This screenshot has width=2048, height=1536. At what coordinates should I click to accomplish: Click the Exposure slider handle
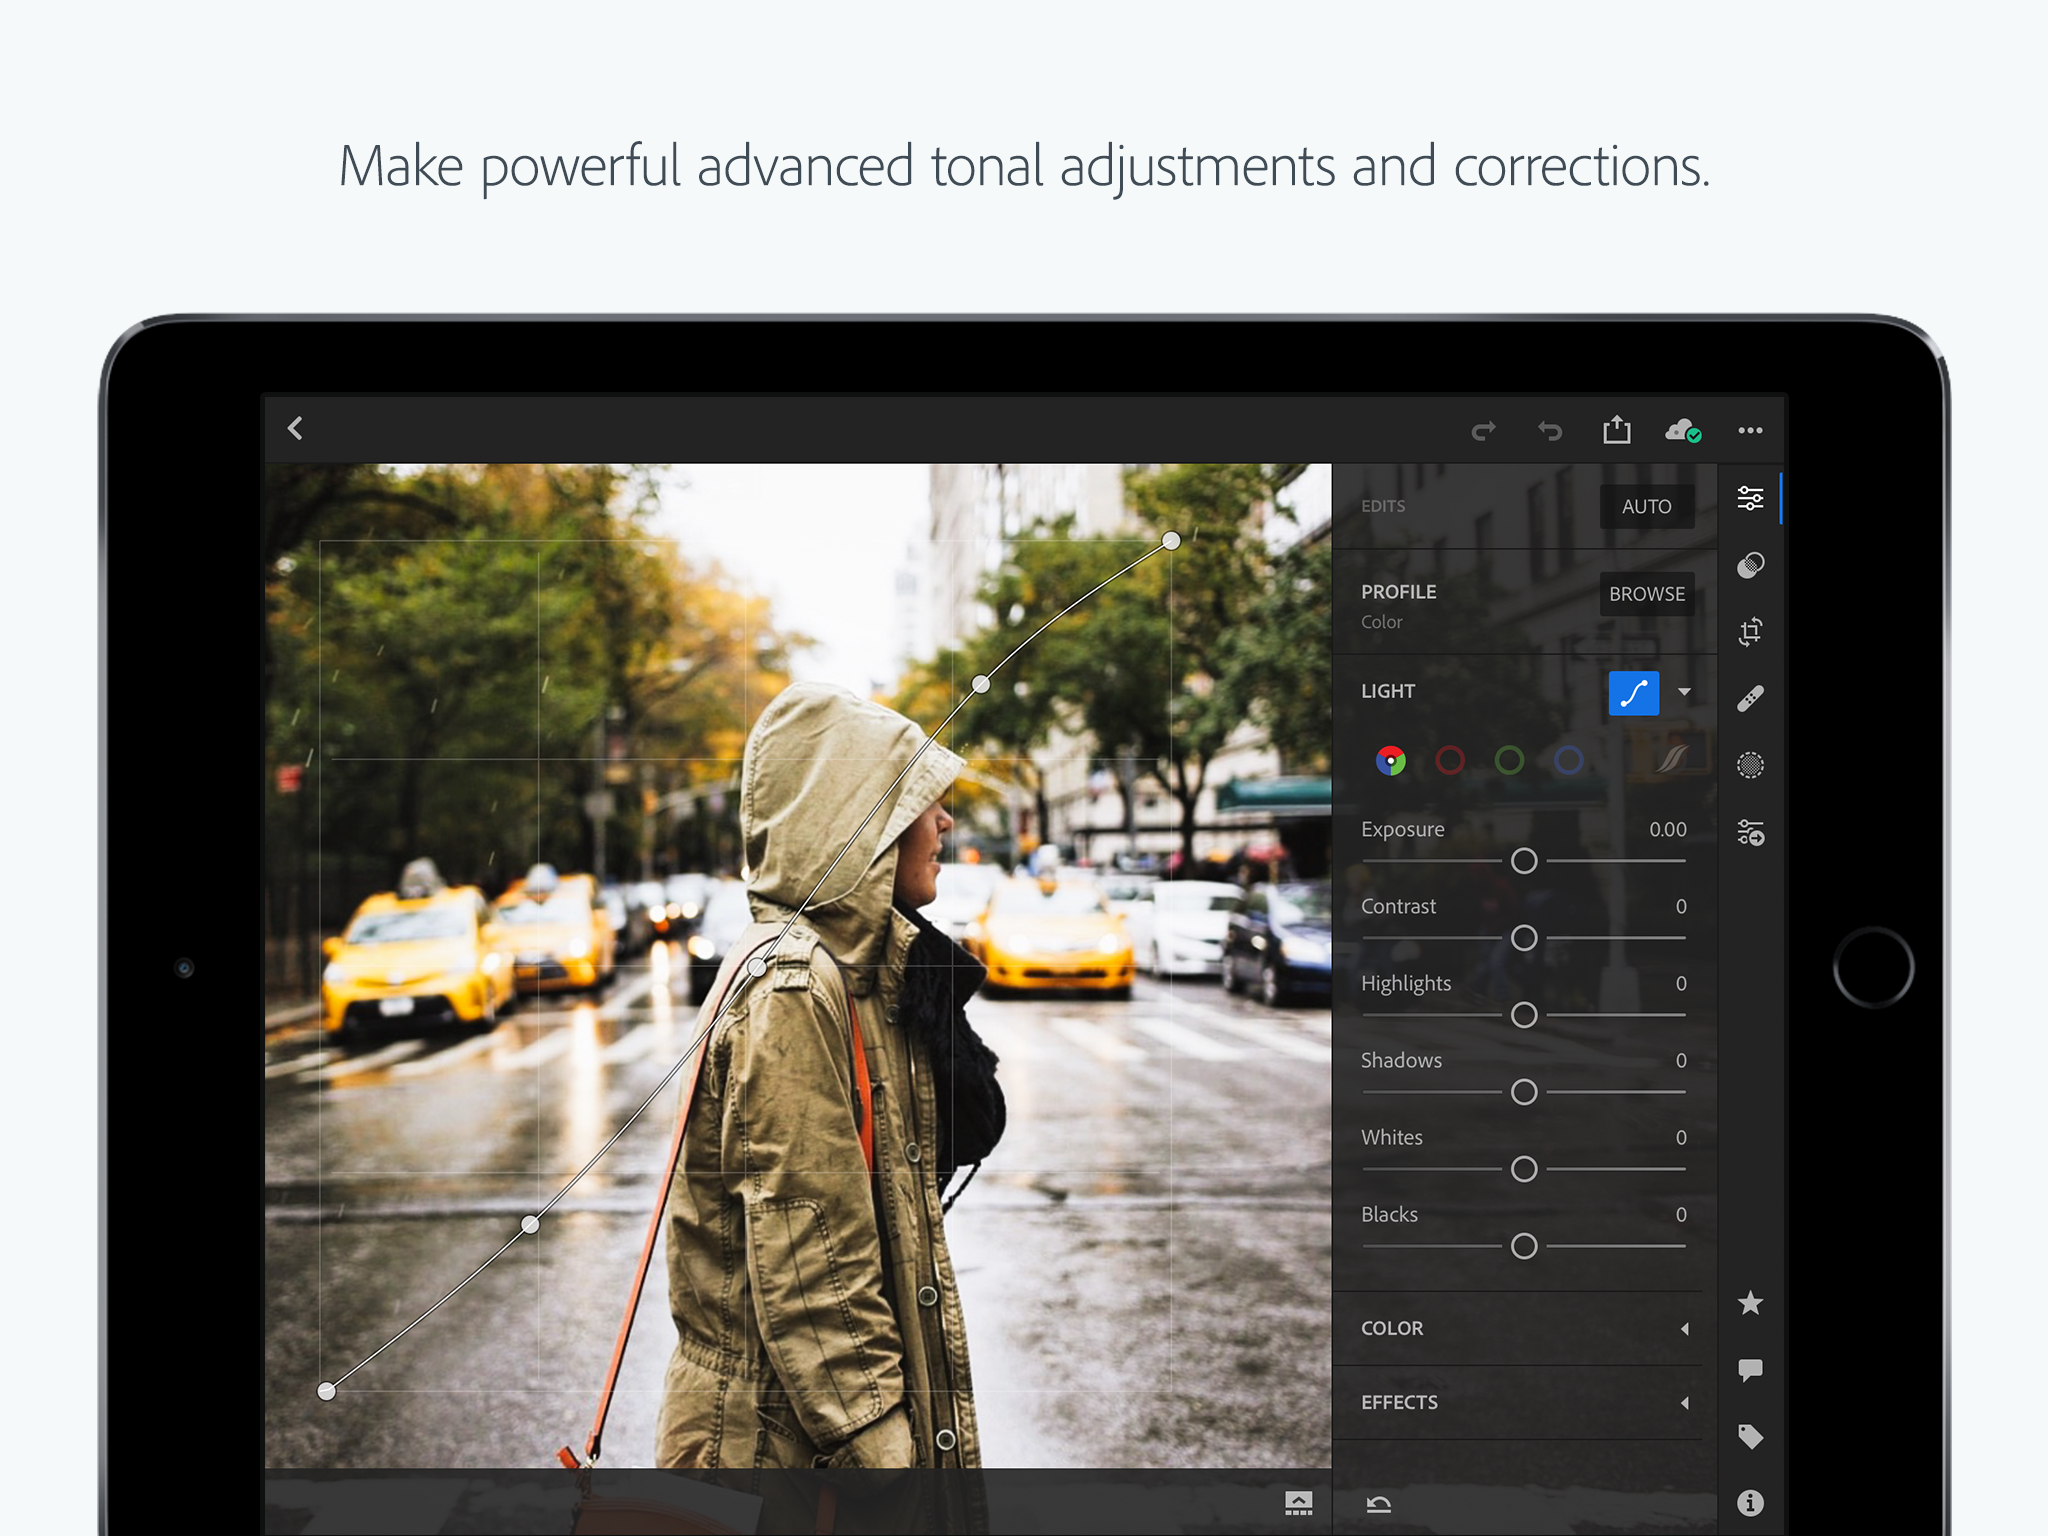(1524, 861)
